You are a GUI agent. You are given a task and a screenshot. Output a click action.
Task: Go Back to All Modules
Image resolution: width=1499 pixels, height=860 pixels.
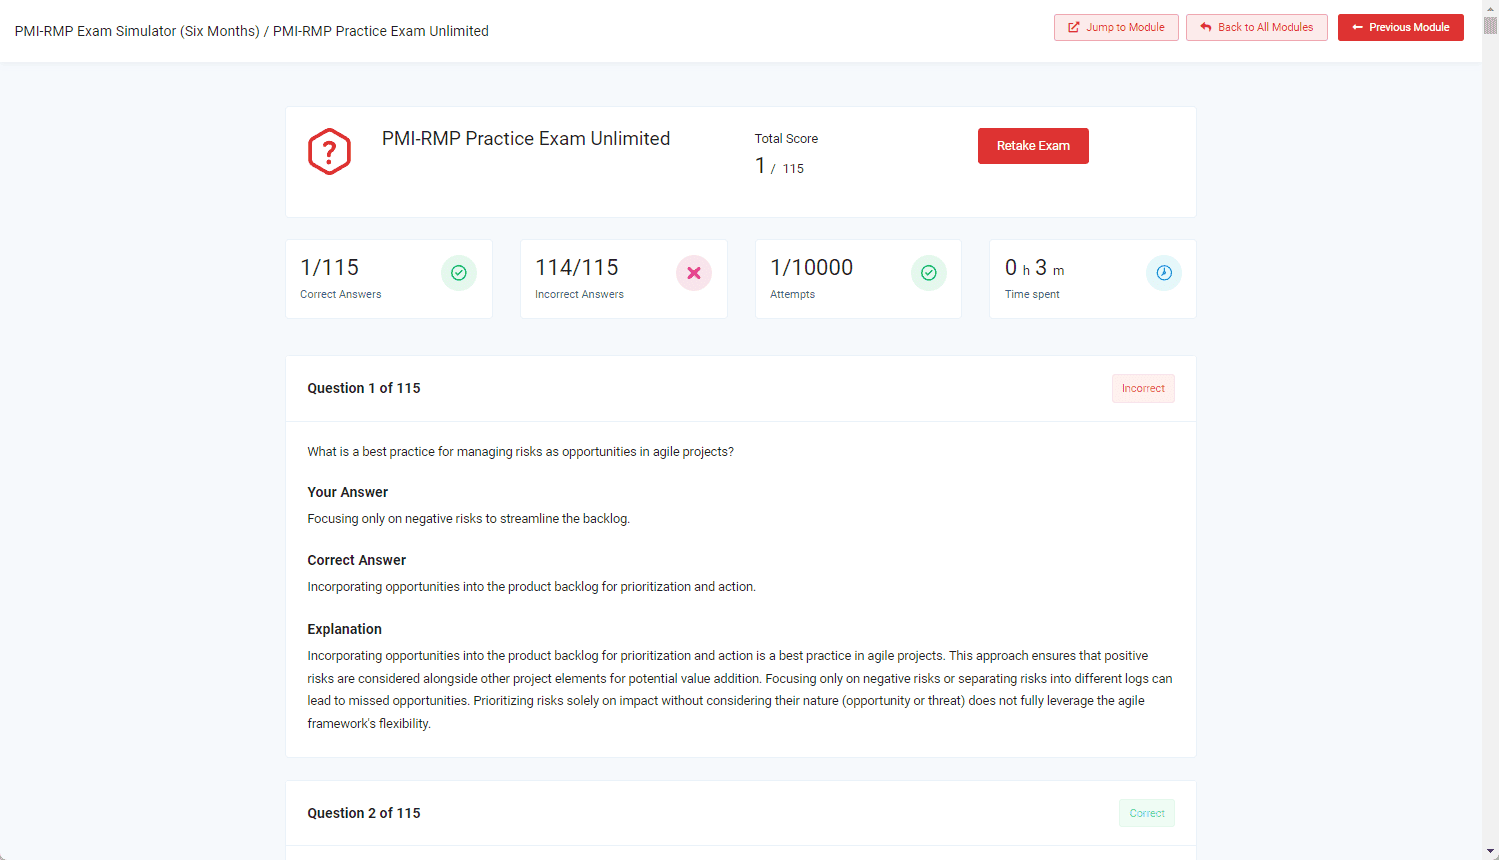[1257, 27]
